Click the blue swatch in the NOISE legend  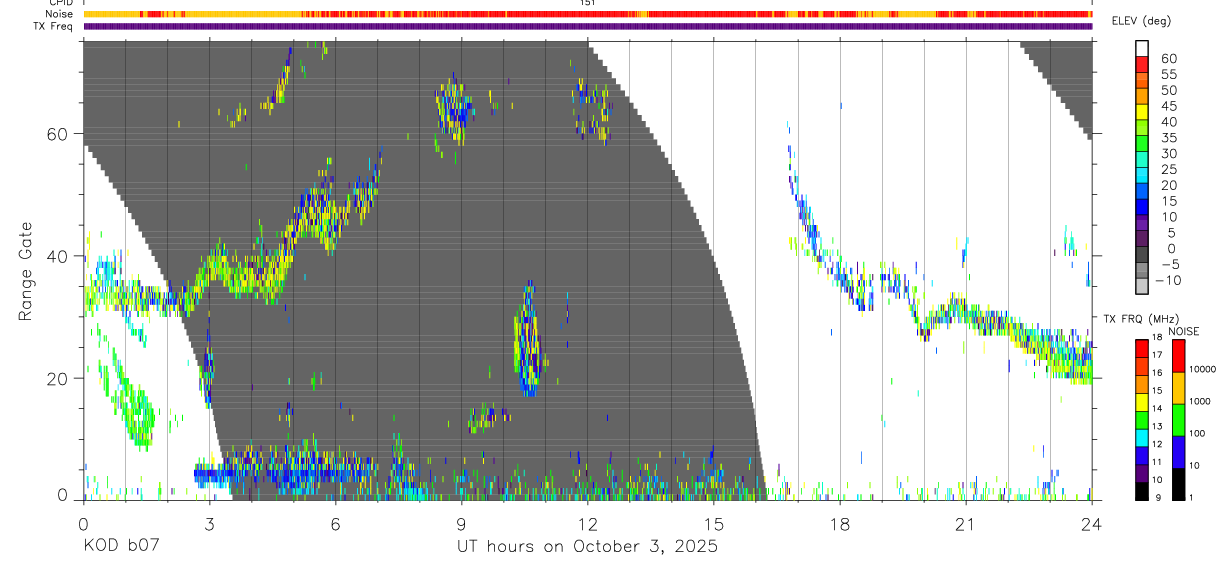point(1178,452)
